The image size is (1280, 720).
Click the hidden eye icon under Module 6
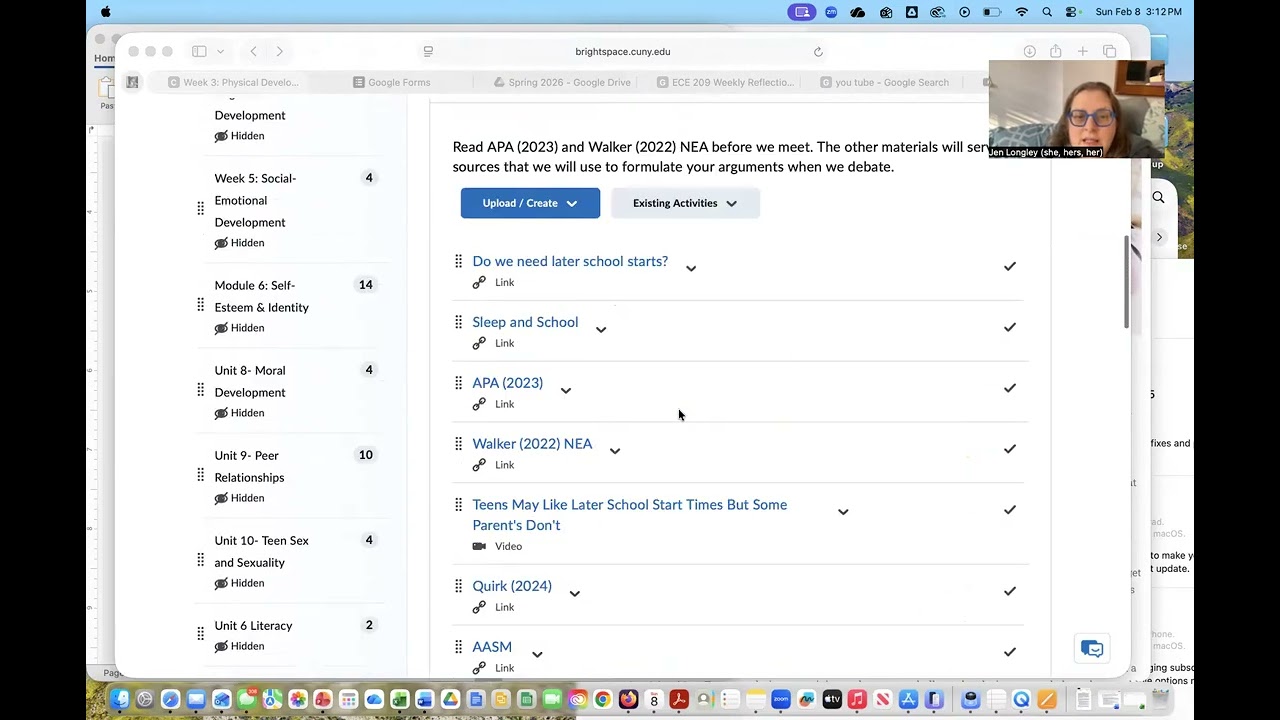[221, 328]
